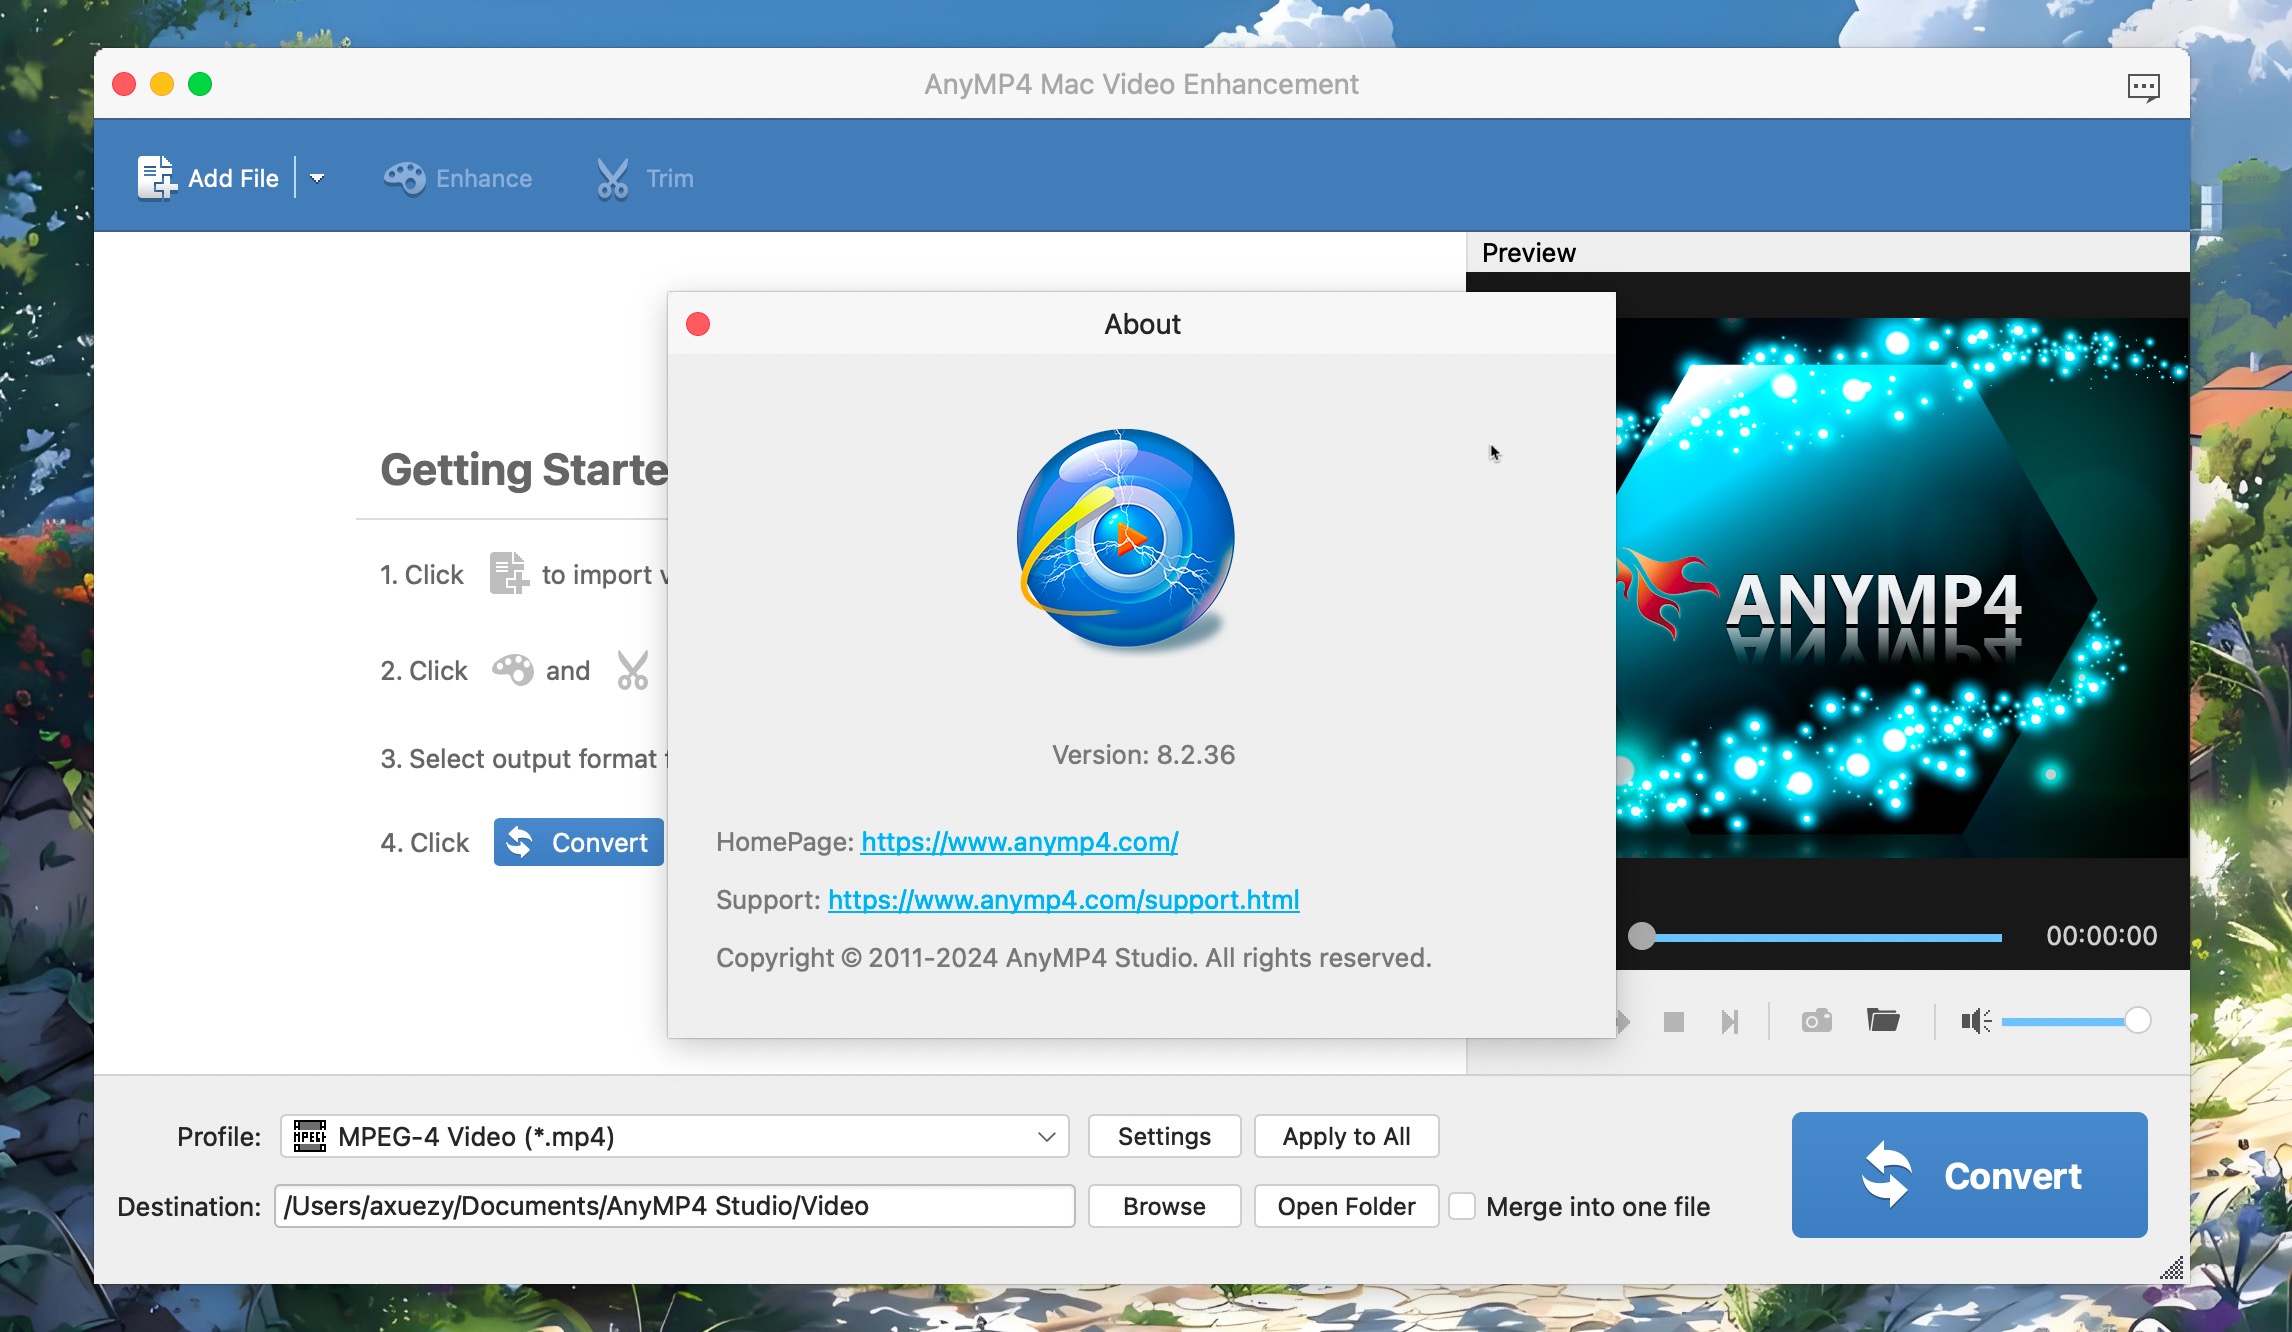The image size is (2292, 1332).
Task: Click the palette icon in step 2
Action: 512,670
